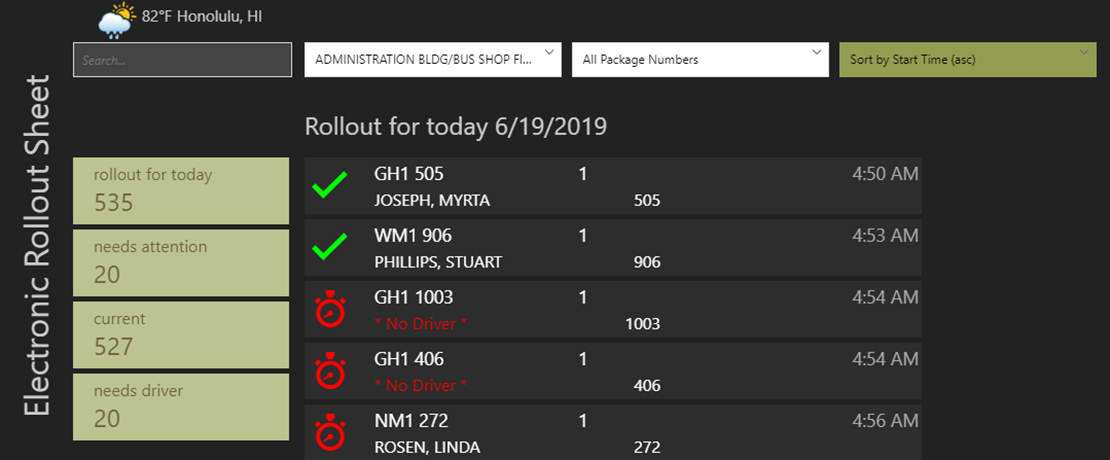Viewport: 1110px width, 460px height.
Task: Expand the All Package Numbers dropdown
Action: [x=700, y=59]
